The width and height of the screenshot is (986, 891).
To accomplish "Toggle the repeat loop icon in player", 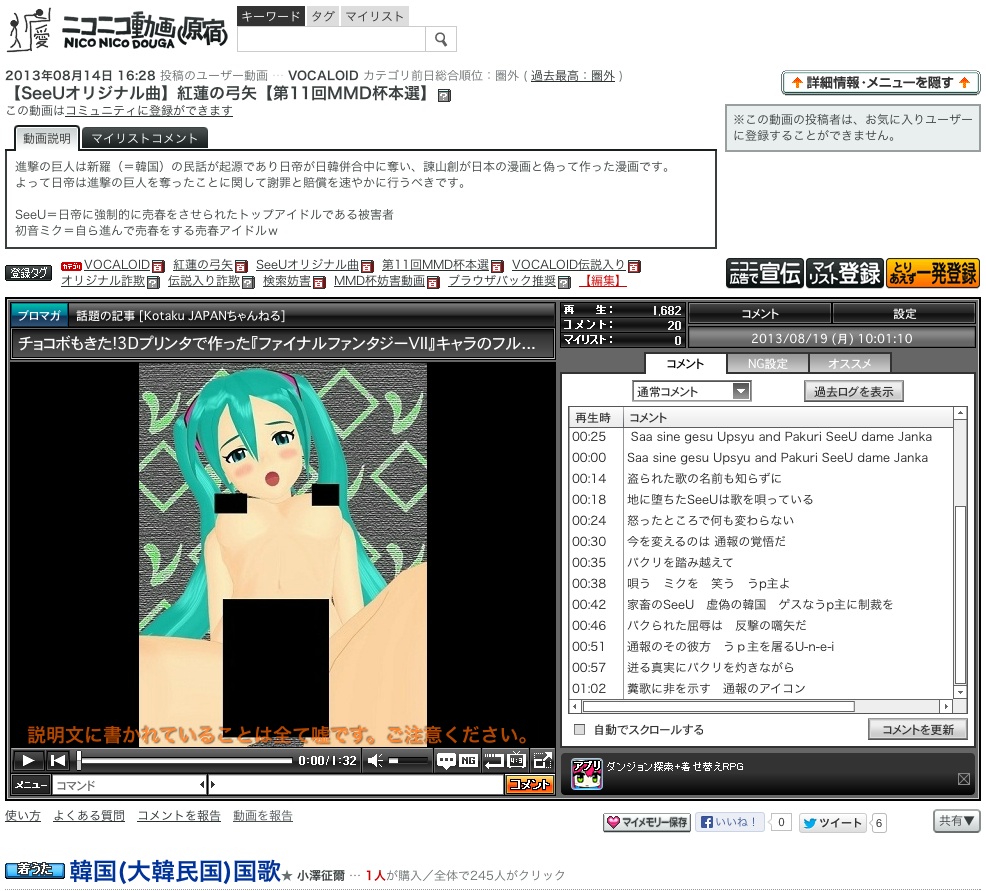I will coord(493,761).
